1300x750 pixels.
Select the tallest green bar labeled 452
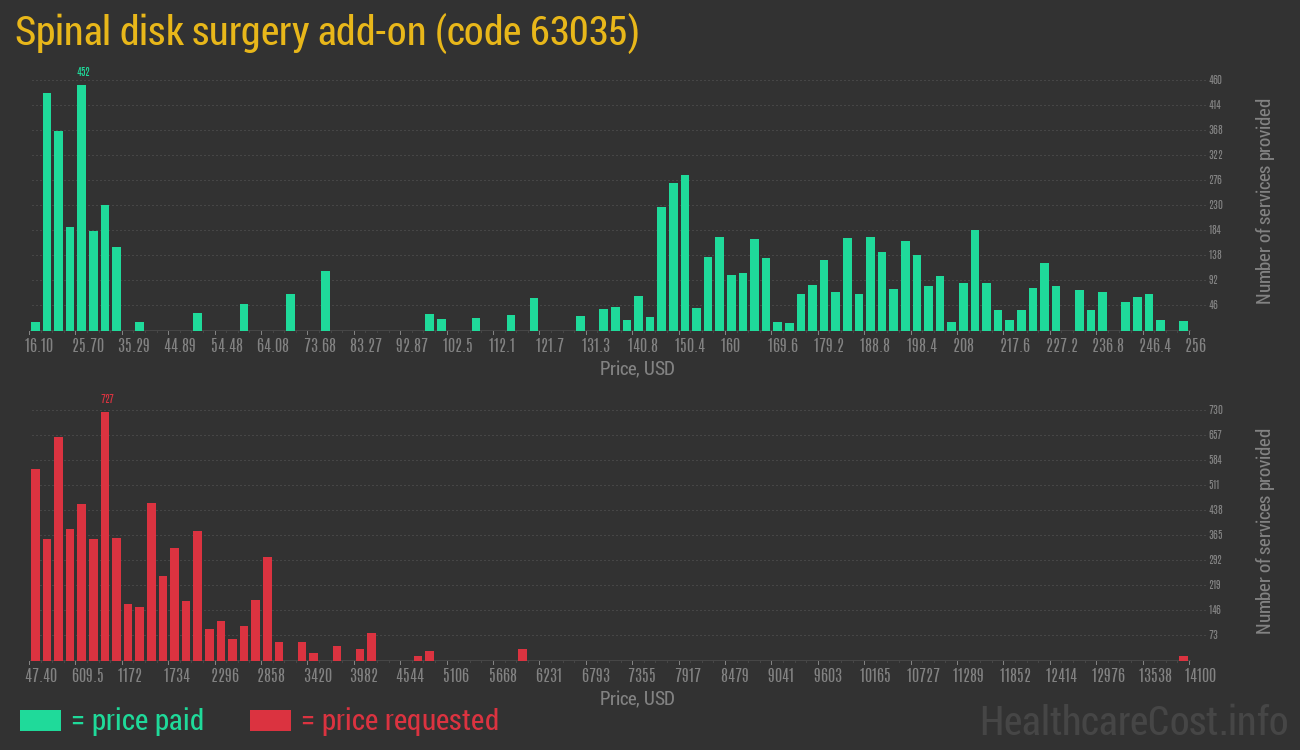coord(82,207)
